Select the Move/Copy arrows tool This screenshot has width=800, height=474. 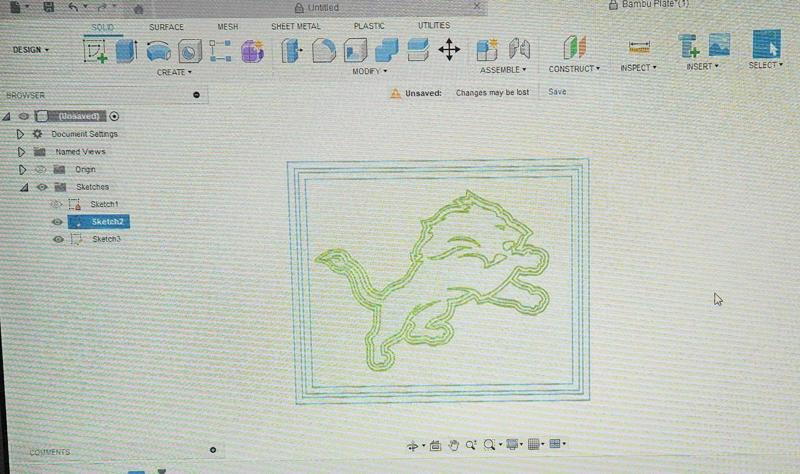(x=449, y=50)
